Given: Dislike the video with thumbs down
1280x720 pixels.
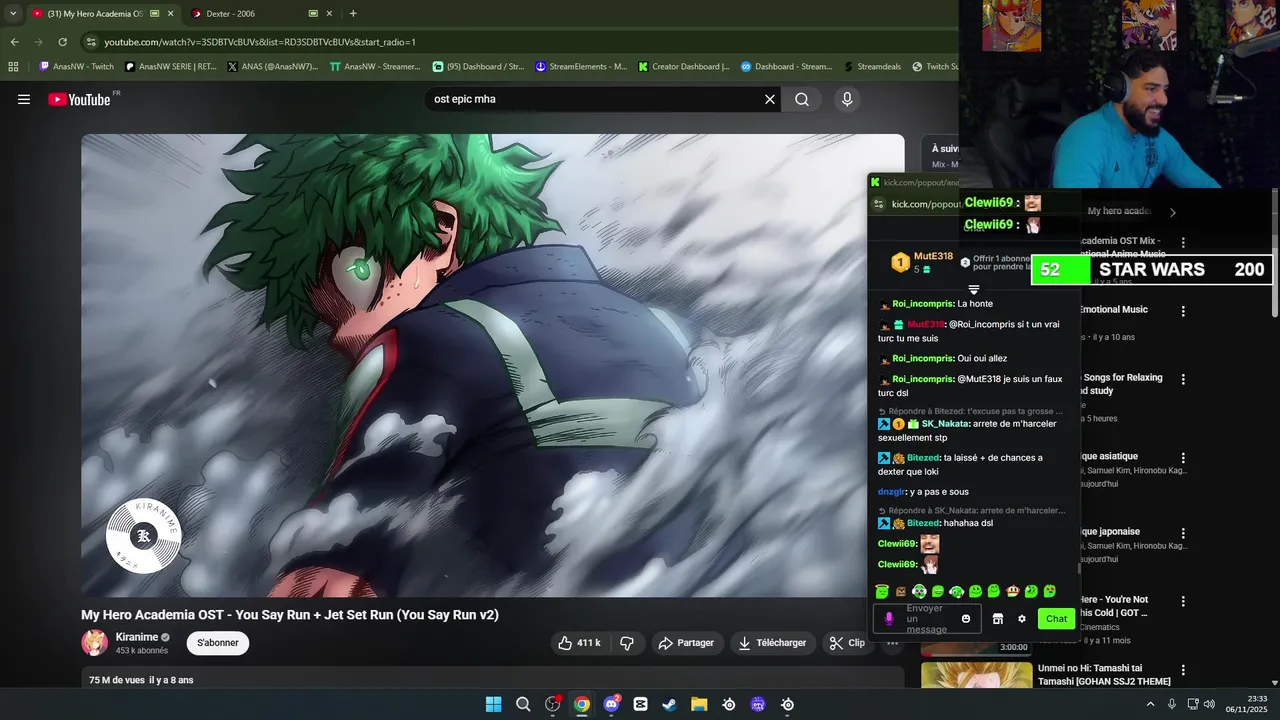Looking at the screenshot, I should [x=627, y=643].
